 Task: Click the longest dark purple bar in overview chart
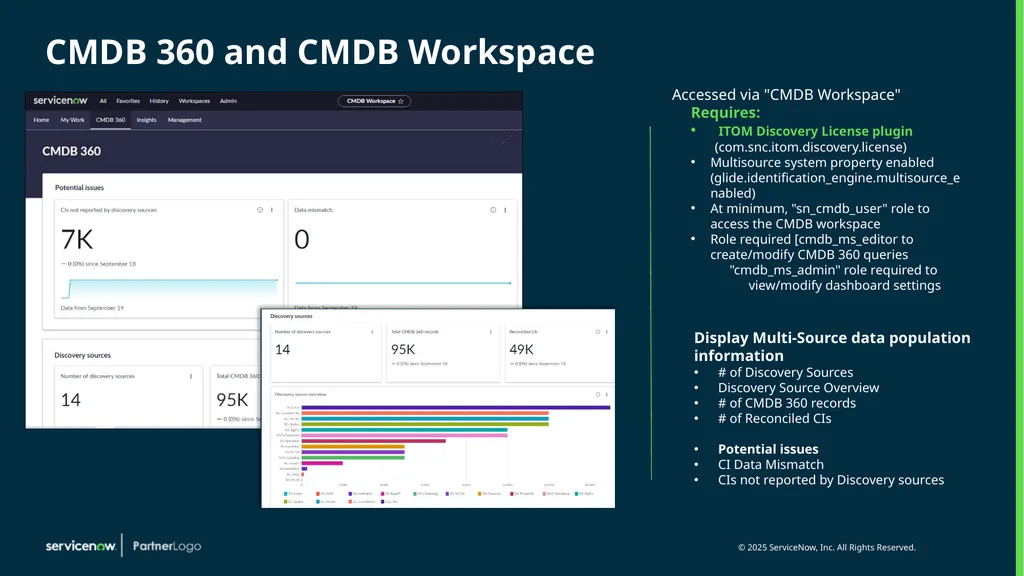coord(456,408)
